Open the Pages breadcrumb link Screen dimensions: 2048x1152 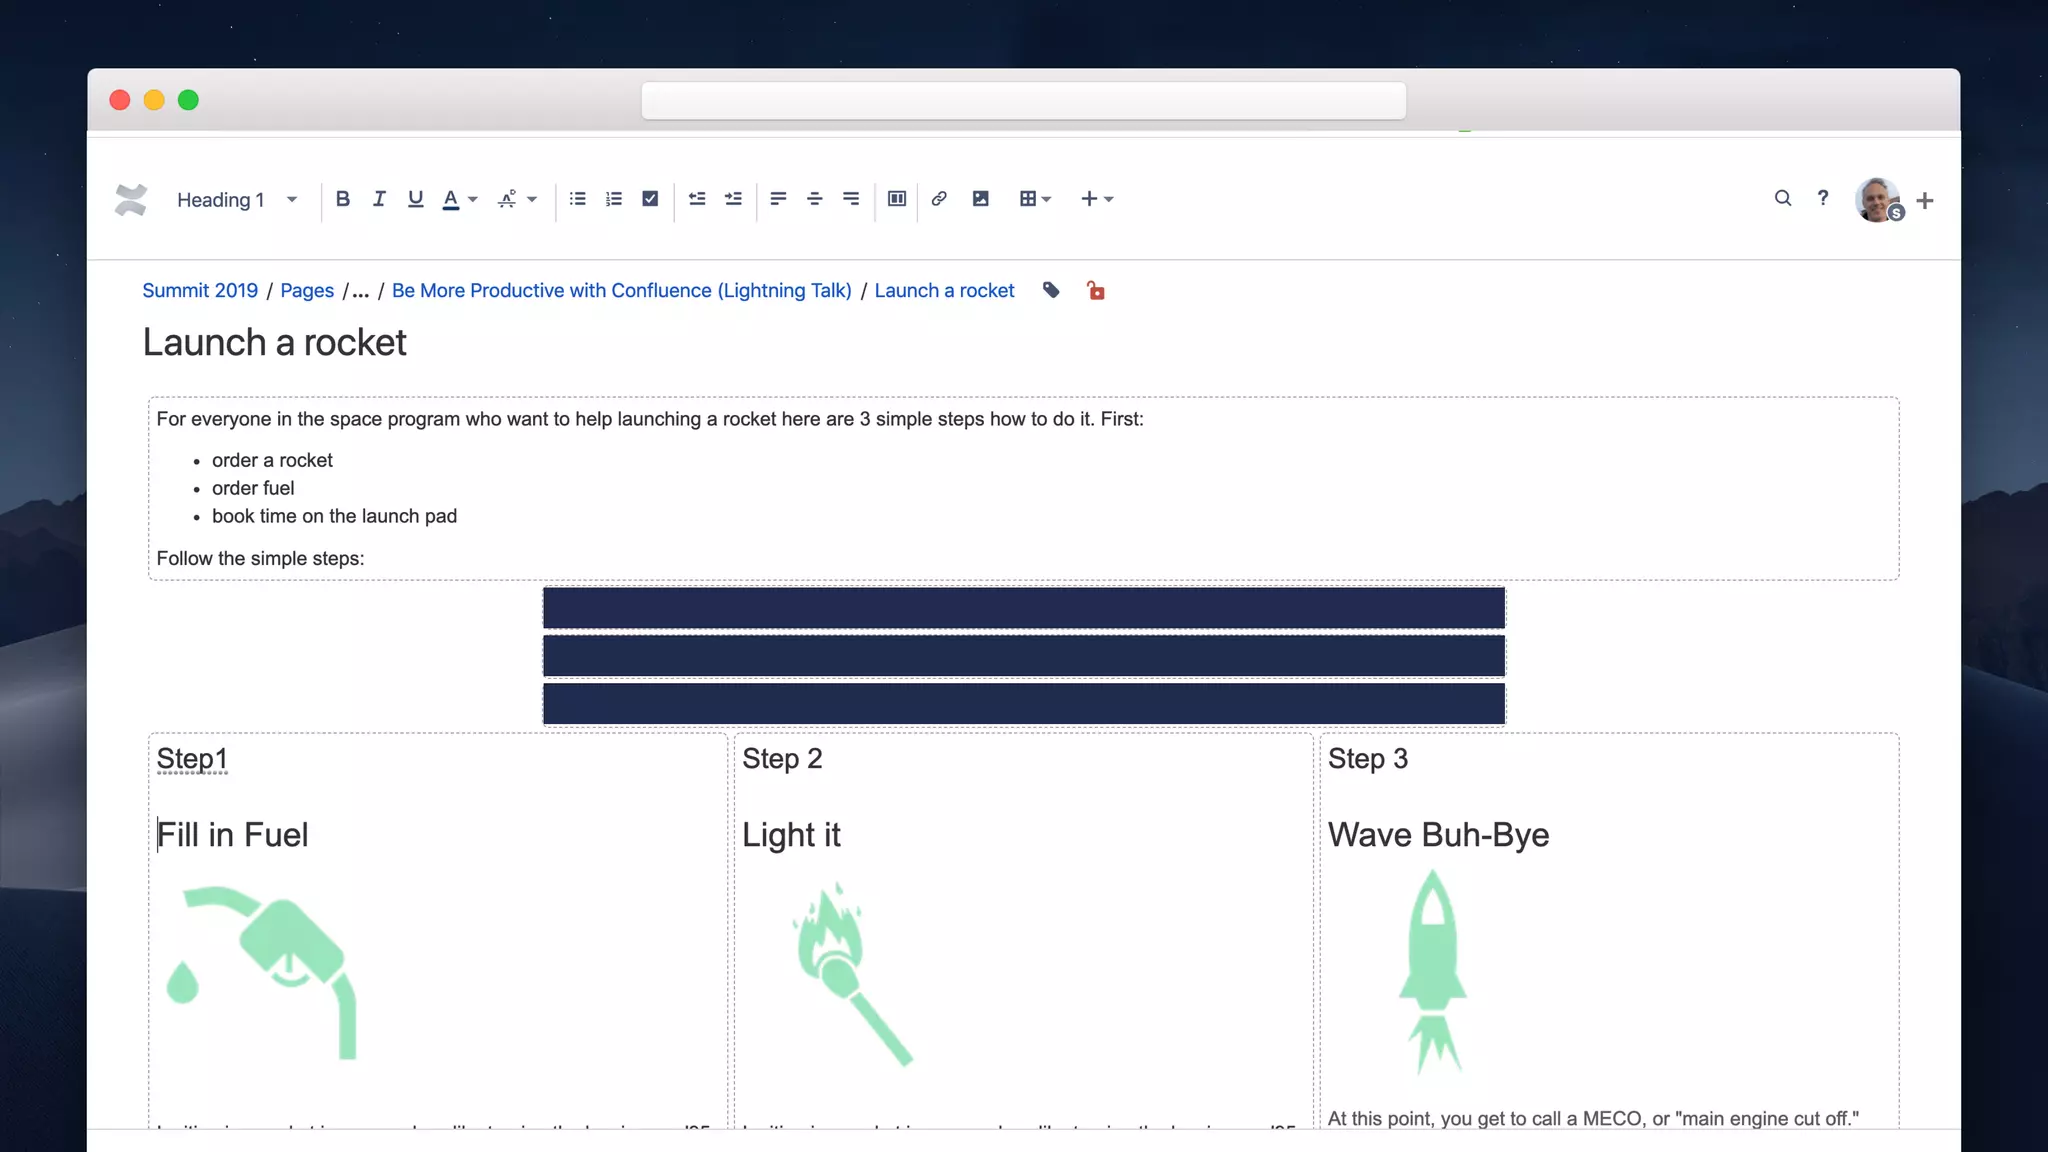click(307, 290)
